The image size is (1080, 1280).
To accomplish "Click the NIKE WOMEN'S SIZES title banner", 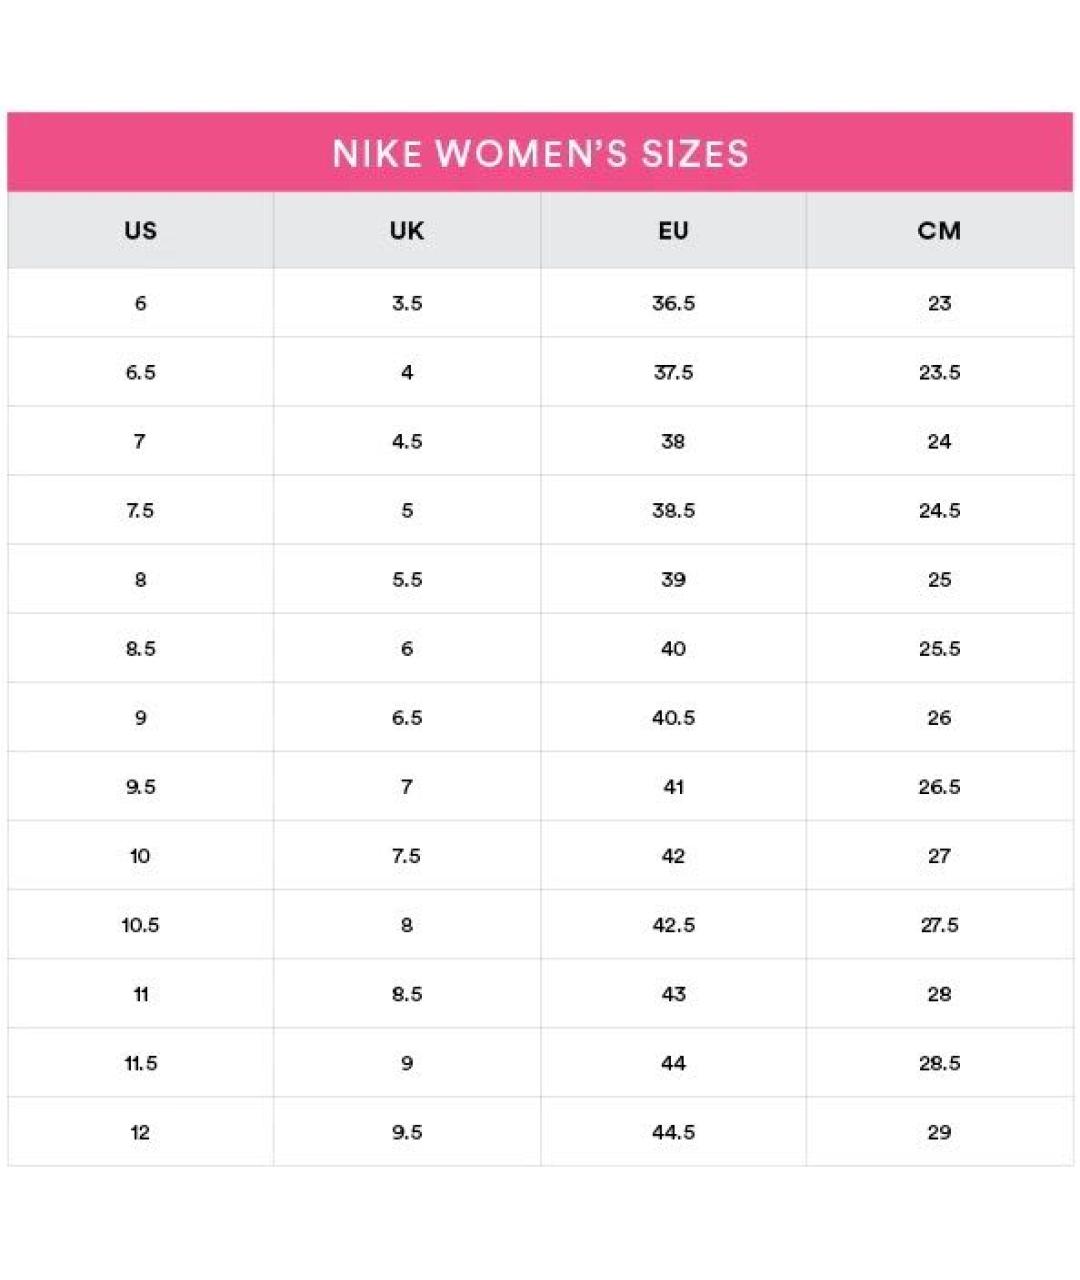I will [x=540, y=152].
